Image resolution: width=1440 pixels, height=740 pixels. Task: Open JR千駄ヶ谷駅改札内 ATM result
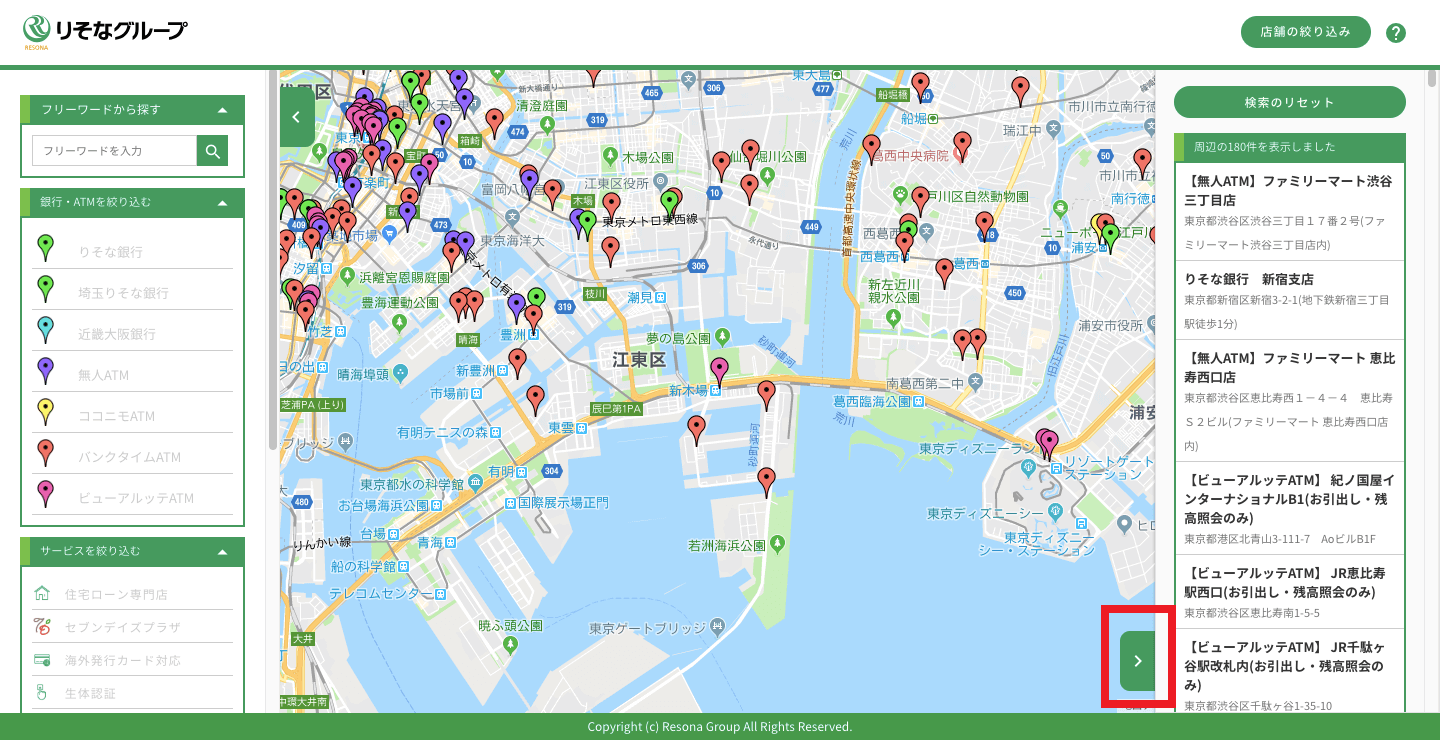click(1290, 672)
